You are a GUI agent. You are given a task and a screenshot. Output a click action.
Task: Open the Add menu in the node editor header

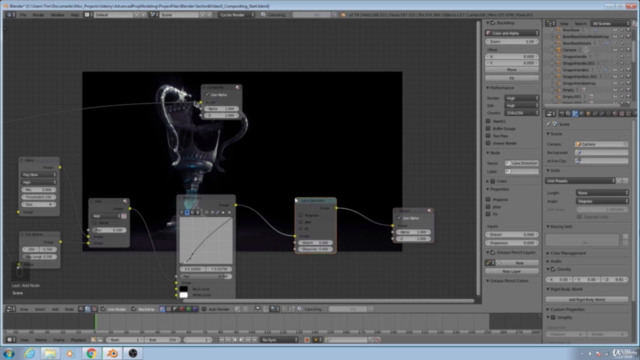pos(55,309)
